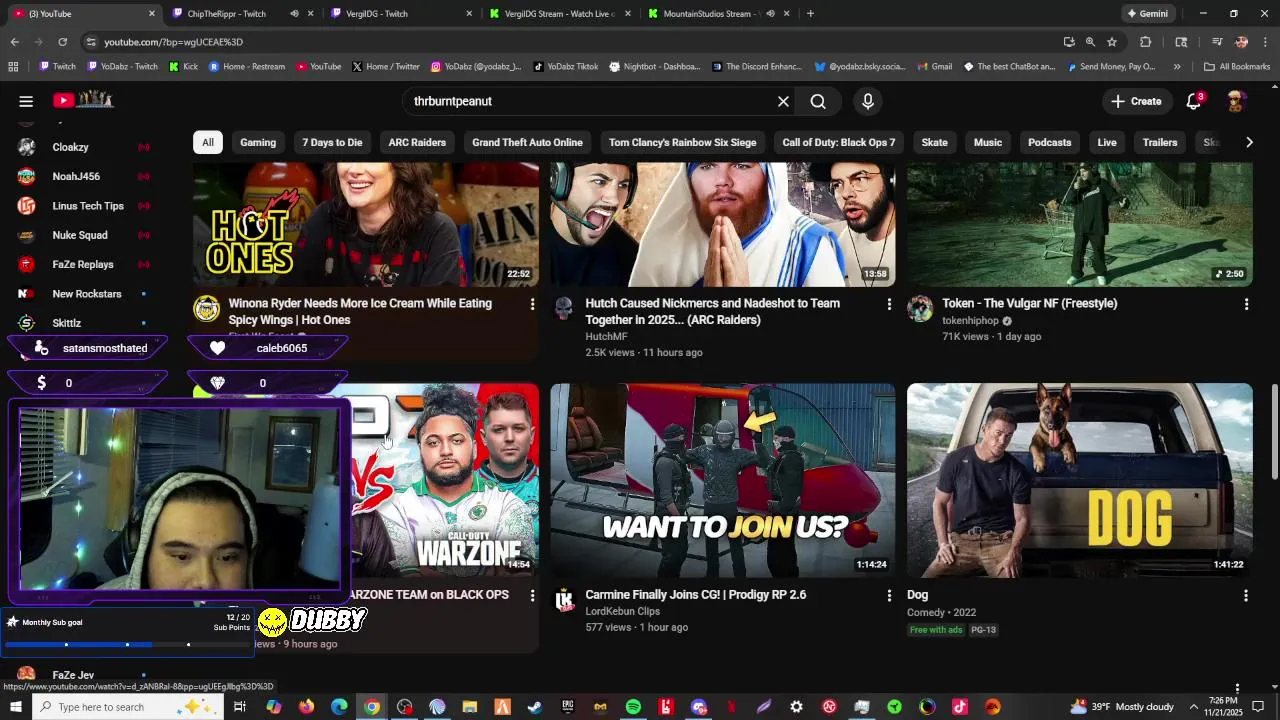This screenshot has width=1280, height=720.
Task: Clear the search box text
Action: (x=783, y=101)
